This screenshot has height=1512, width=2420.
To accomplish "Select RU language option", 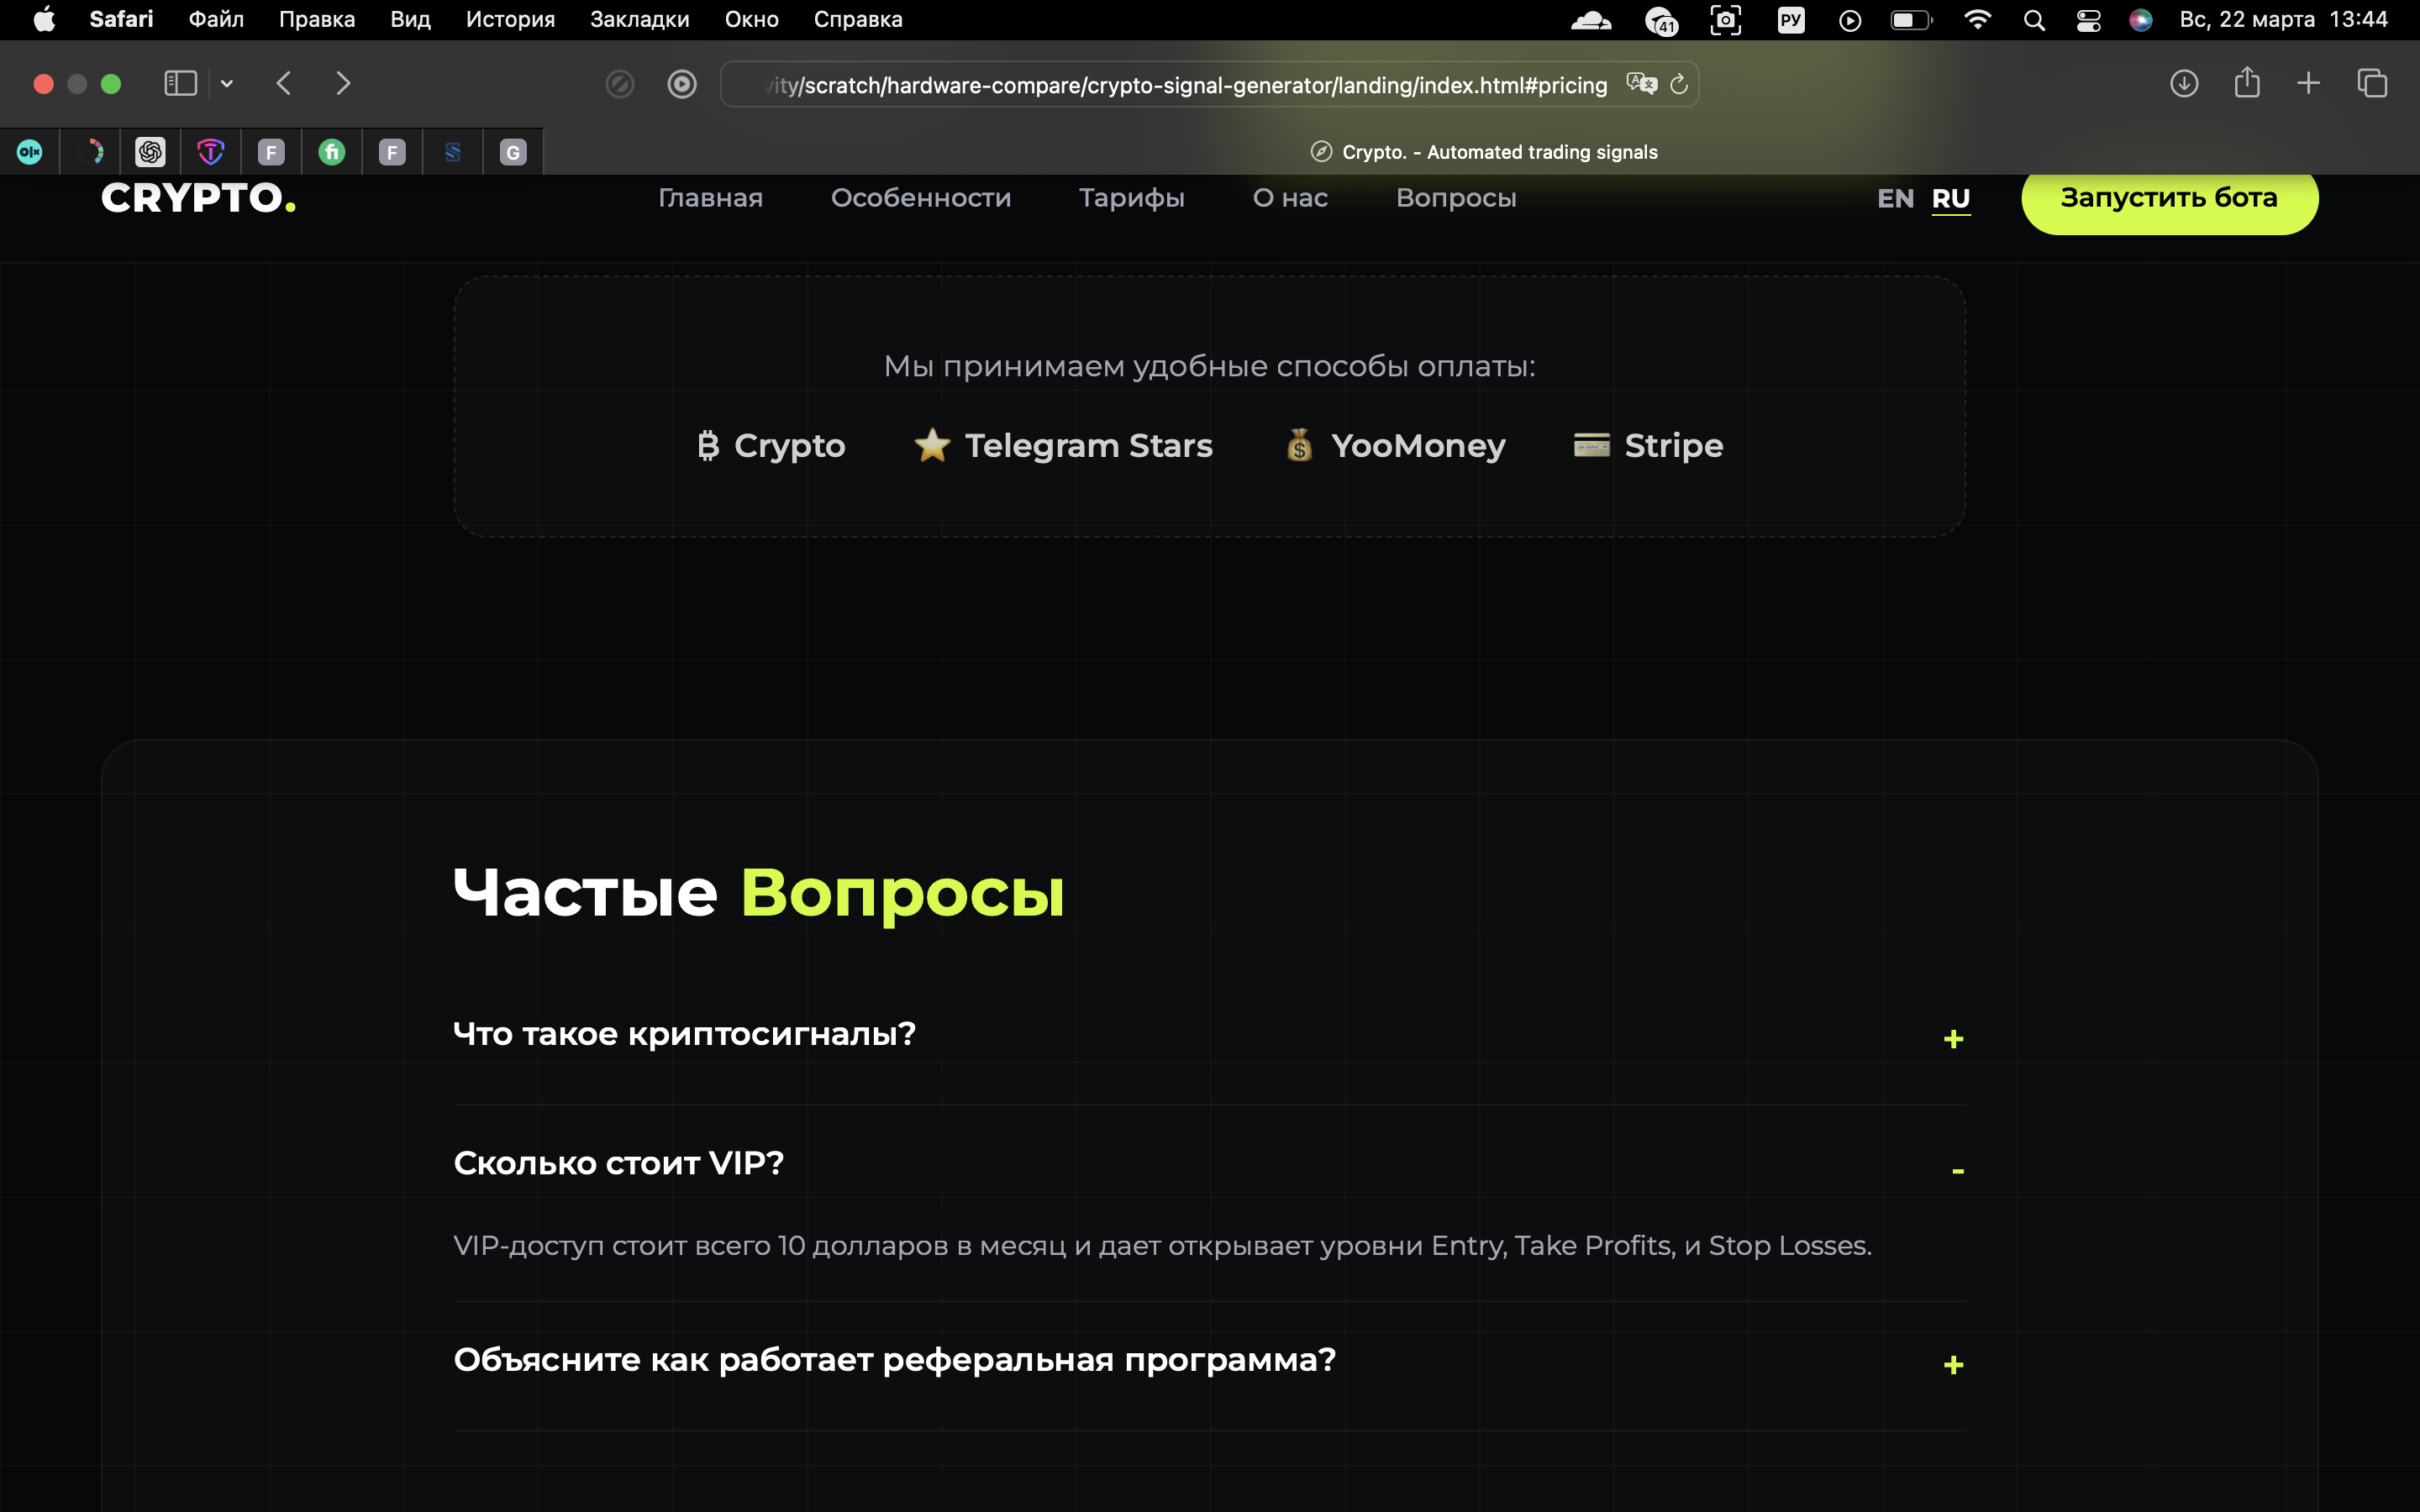I will pos(1950,198).
